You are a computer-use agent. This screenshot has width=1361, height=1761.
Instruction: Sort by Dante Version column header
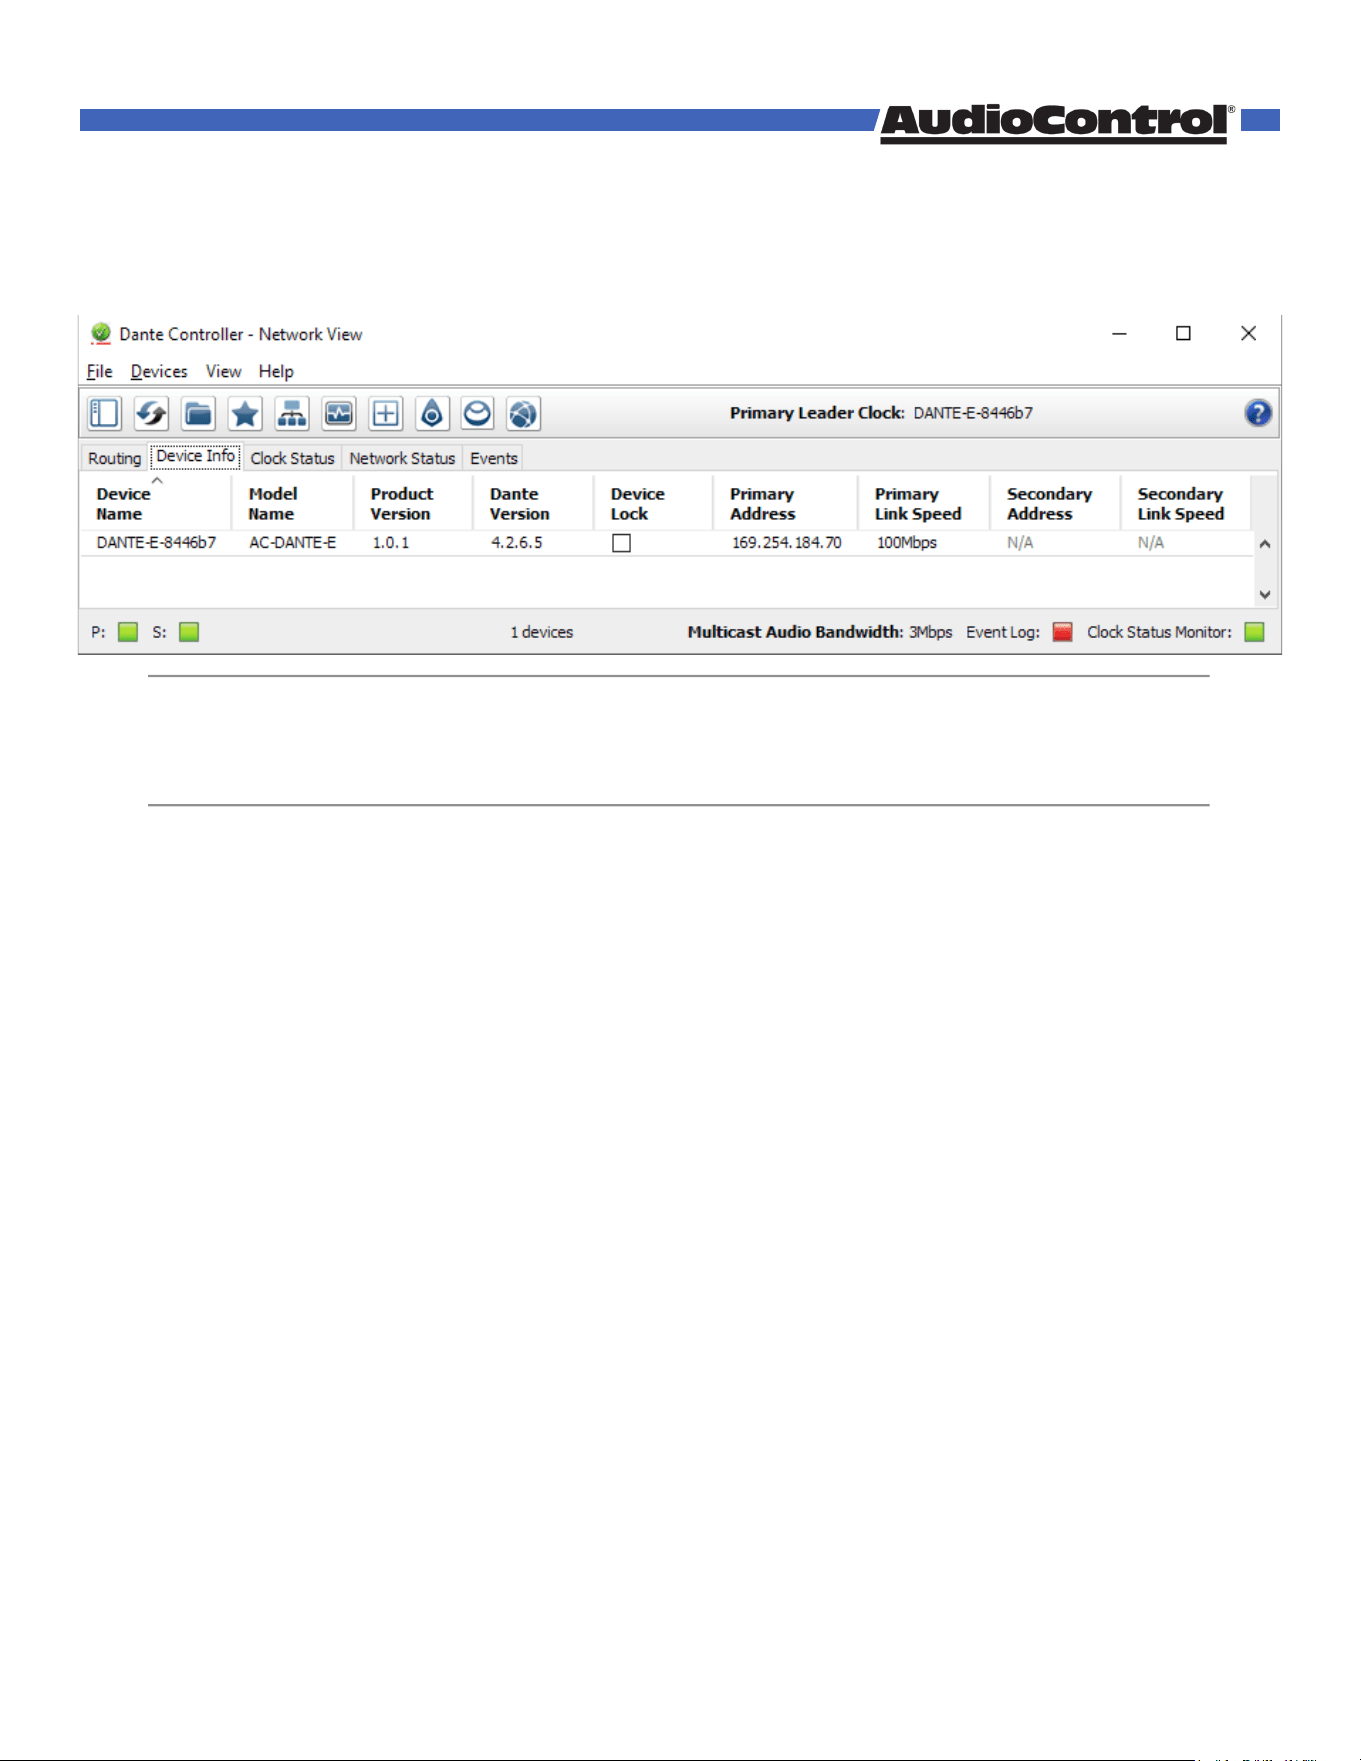pos(533,503)
